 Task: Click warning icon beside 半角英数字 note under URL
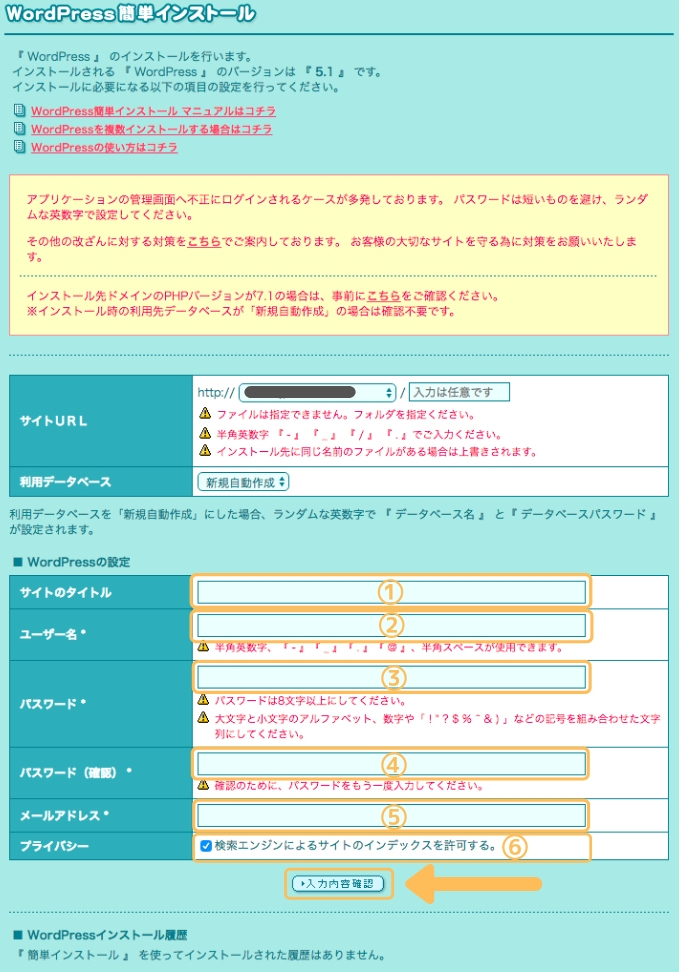tap(205, 433)
